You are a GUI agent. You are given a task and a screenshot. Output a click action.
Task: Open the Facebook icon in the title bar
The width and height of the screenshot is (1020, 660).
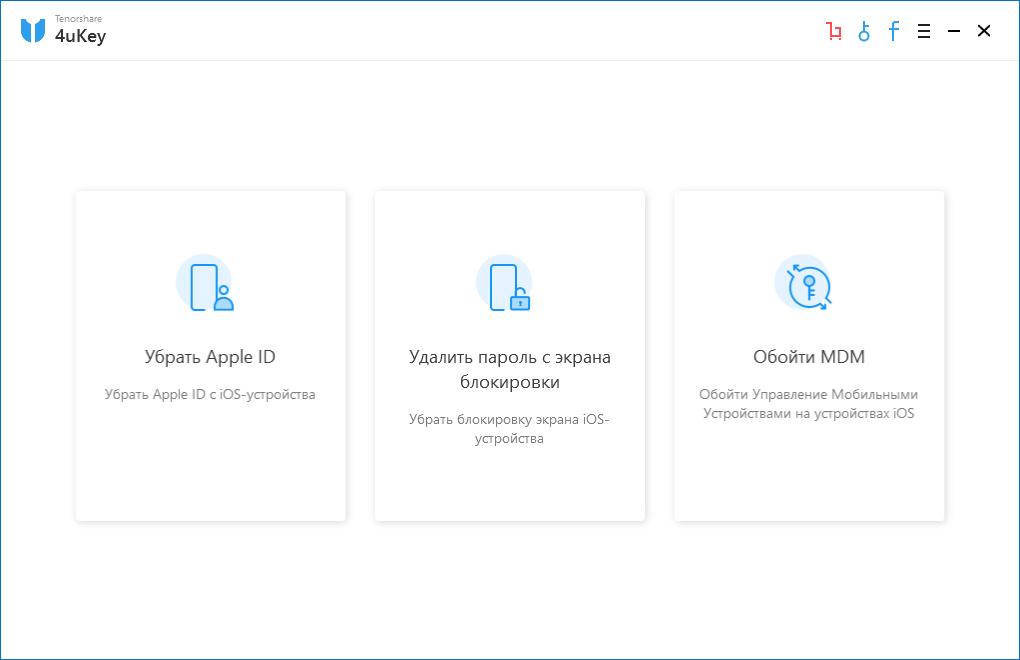pyautogui.click(x=894, y=31)
